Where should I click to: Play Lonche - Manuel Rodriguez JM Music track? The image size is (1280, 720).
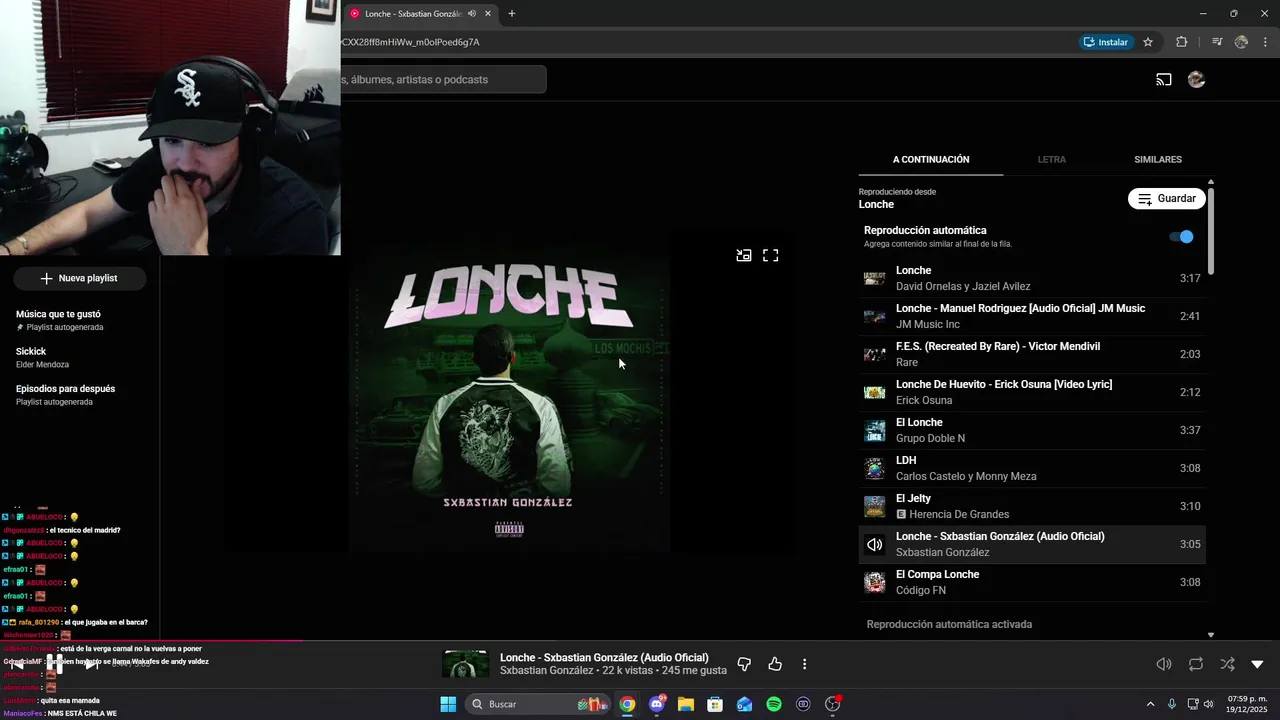click(x=1032, y=316)
